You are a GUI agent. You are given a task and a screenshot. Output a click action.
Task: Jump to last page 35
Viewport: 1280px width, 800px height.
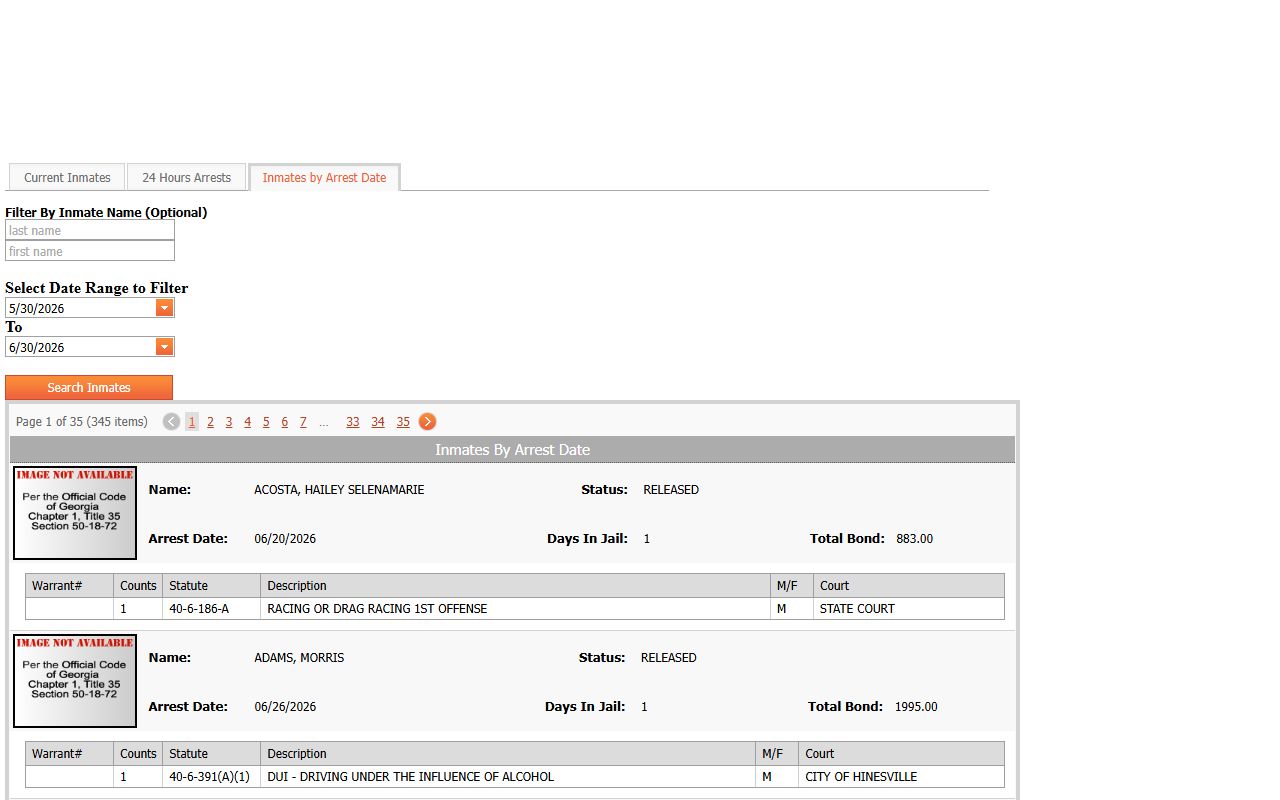click(403, 422)
